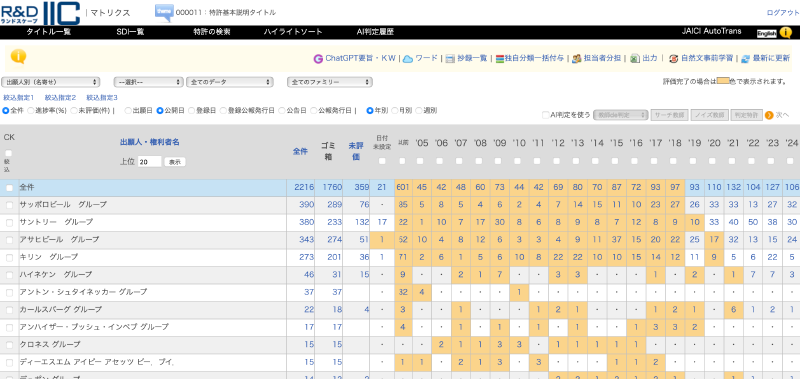Viewport: 800px width, 379px height.
Task: Tick the CK header checkbox
Action: click(x=9, y=153)
